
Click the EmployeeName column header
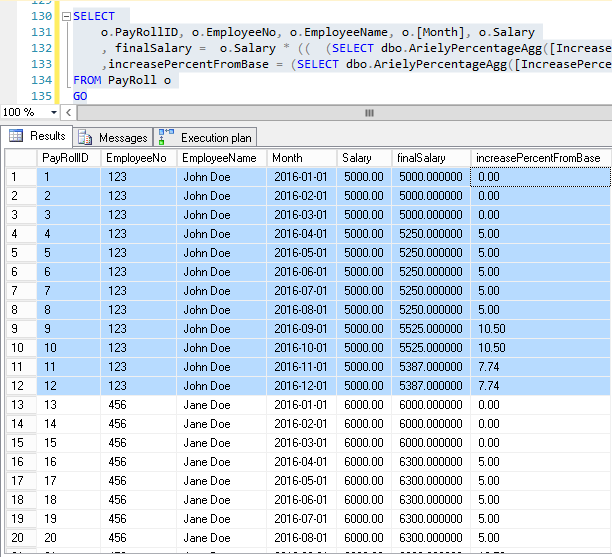219,158
